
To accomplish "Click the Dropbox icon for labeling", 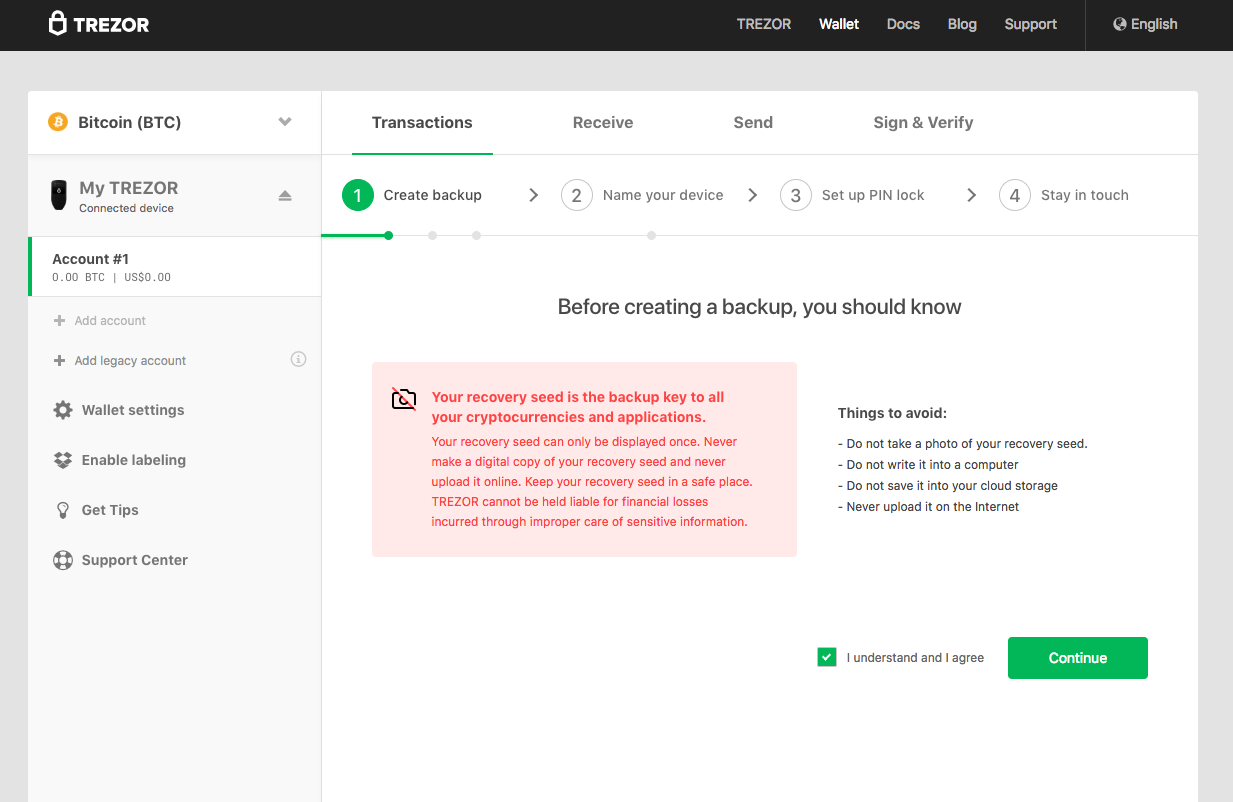I will tap(63, 460).
